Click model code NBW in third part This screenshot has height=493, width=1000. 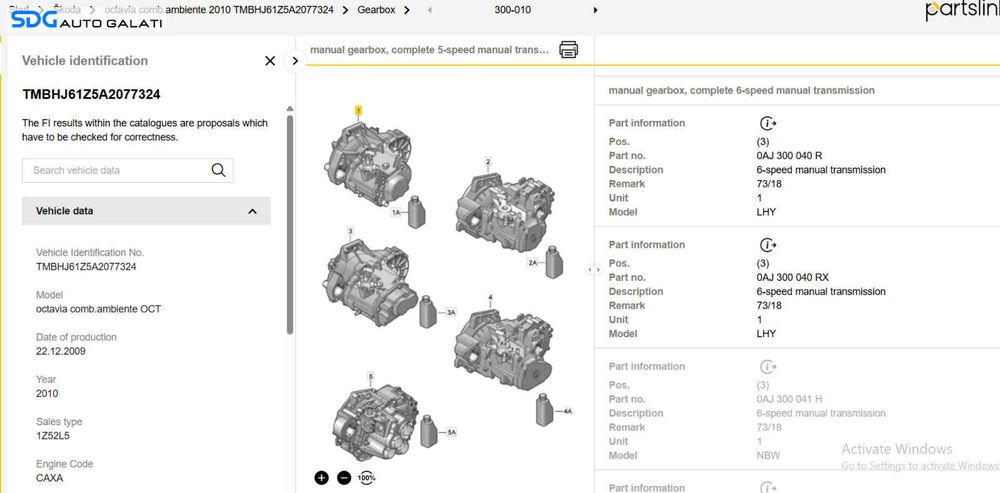[x=768, y=455]
